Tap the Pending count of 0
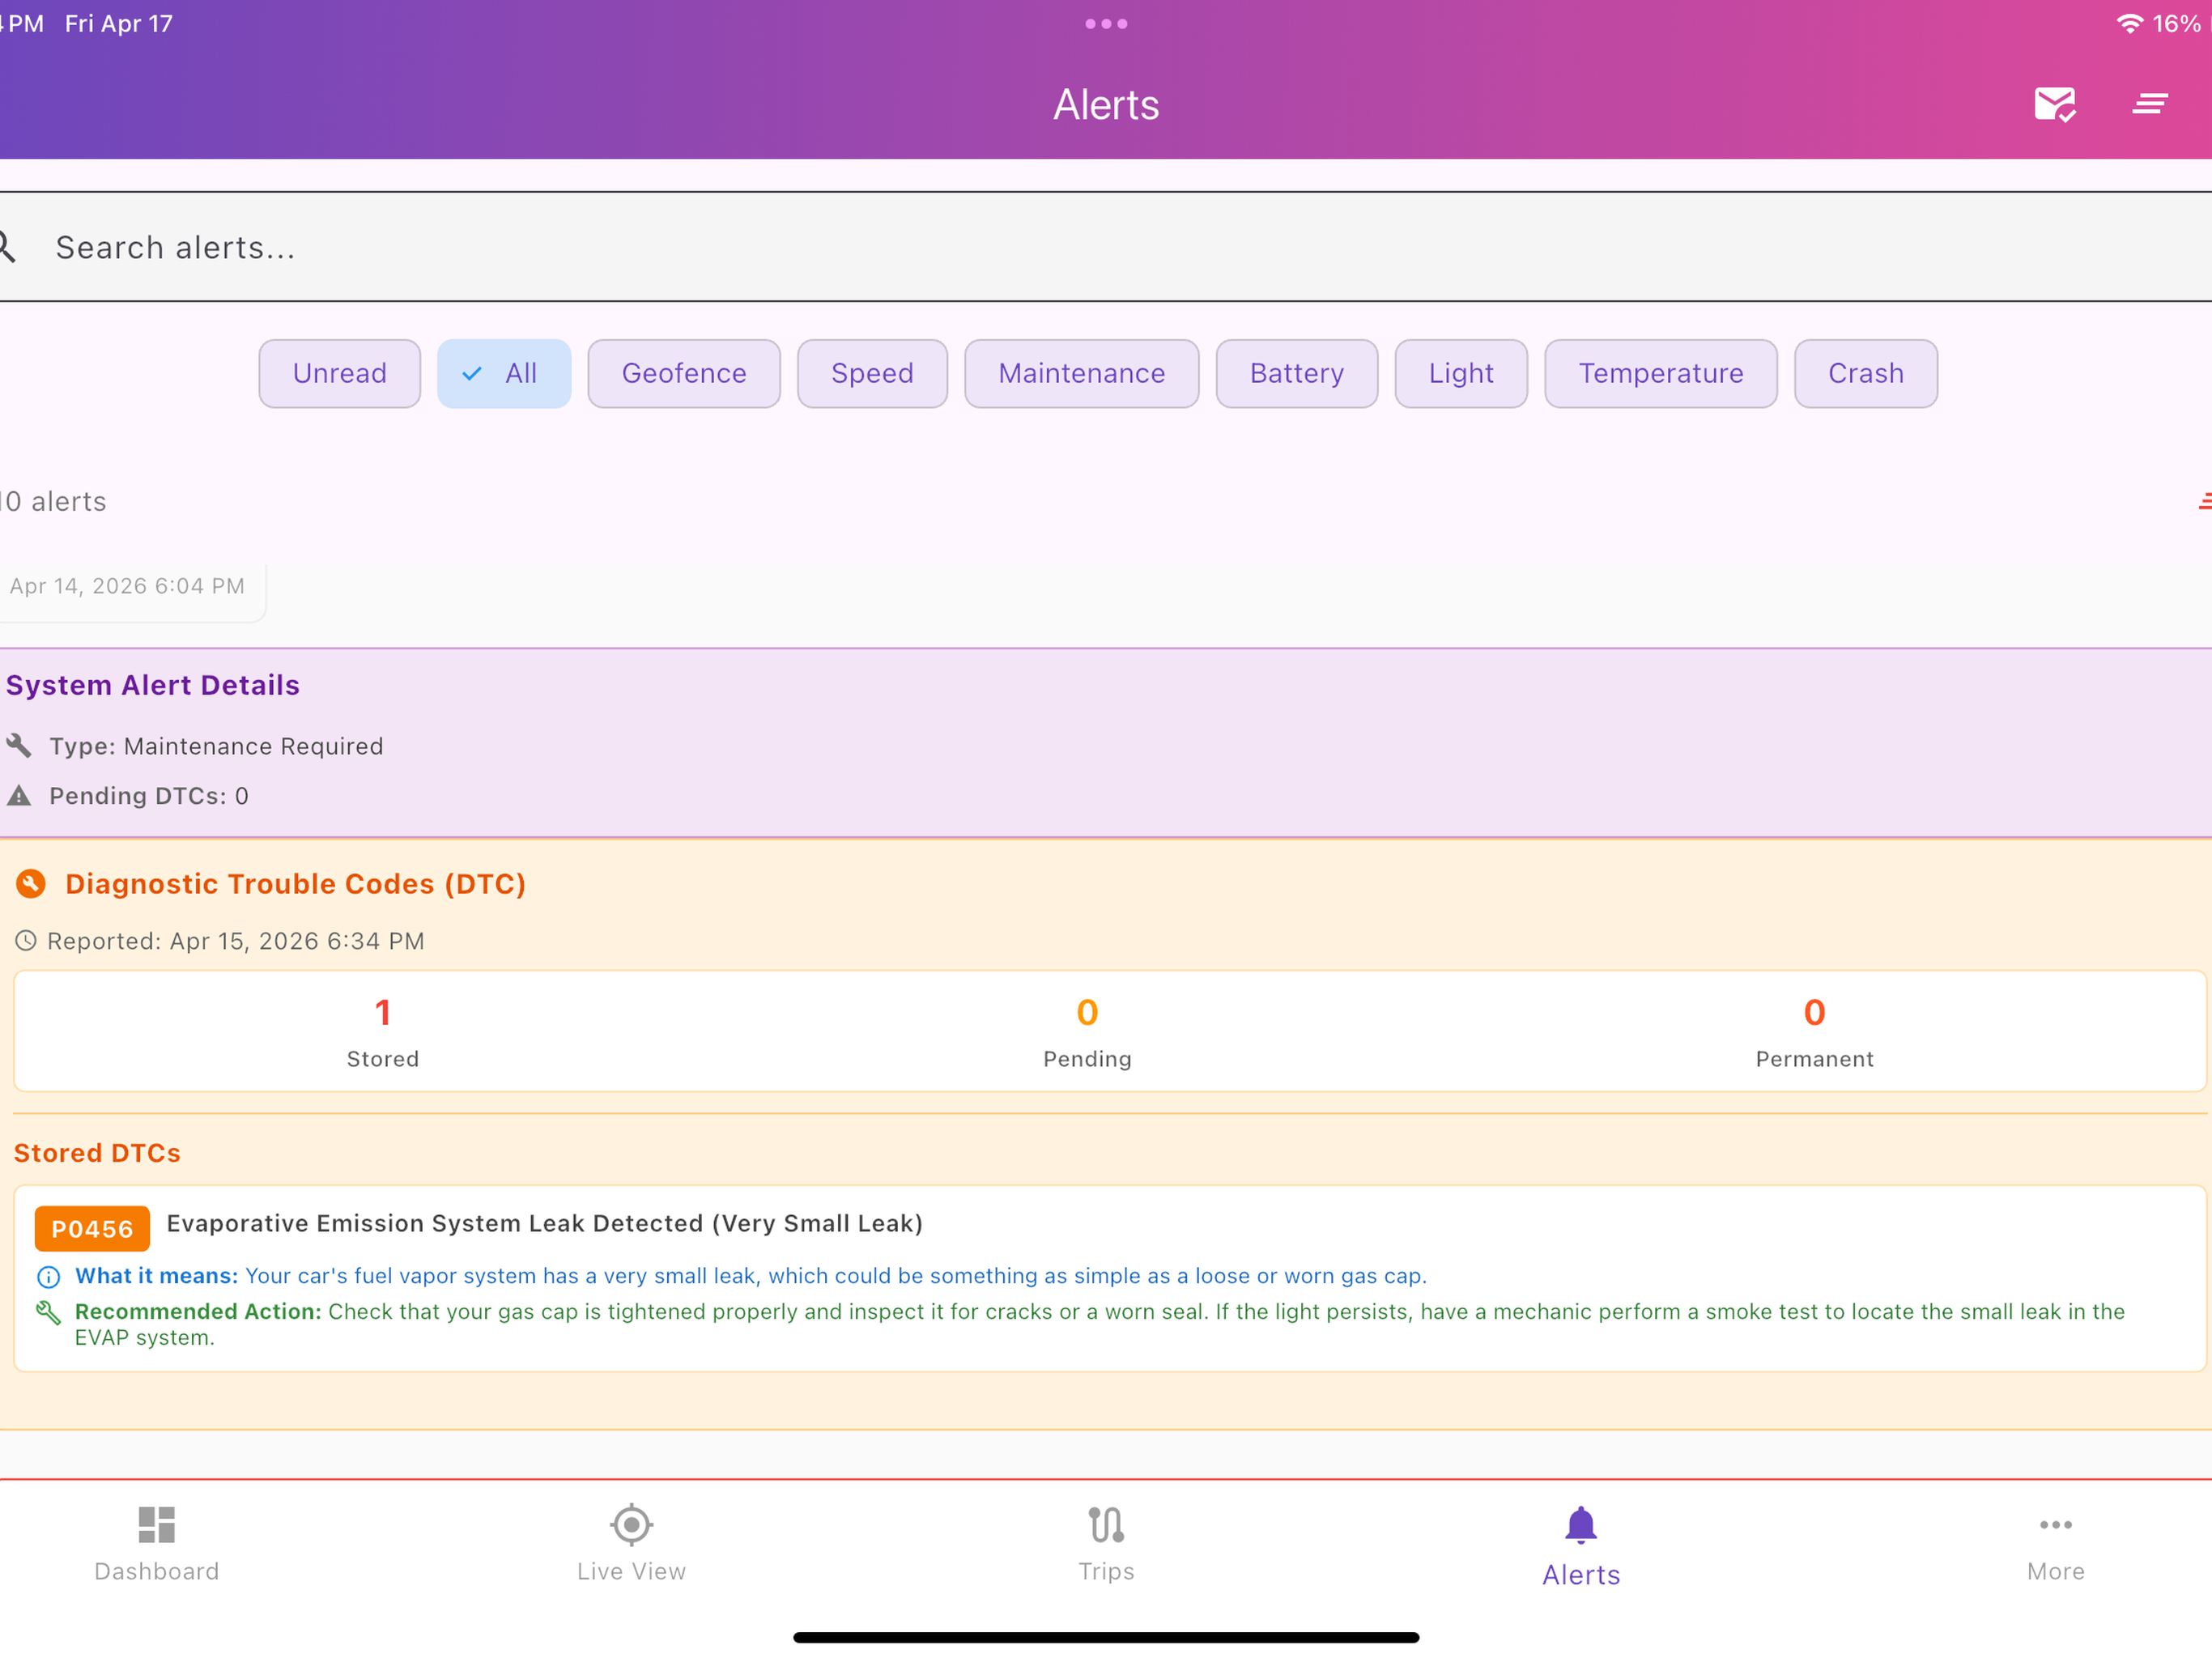 click(1087, 1013)
